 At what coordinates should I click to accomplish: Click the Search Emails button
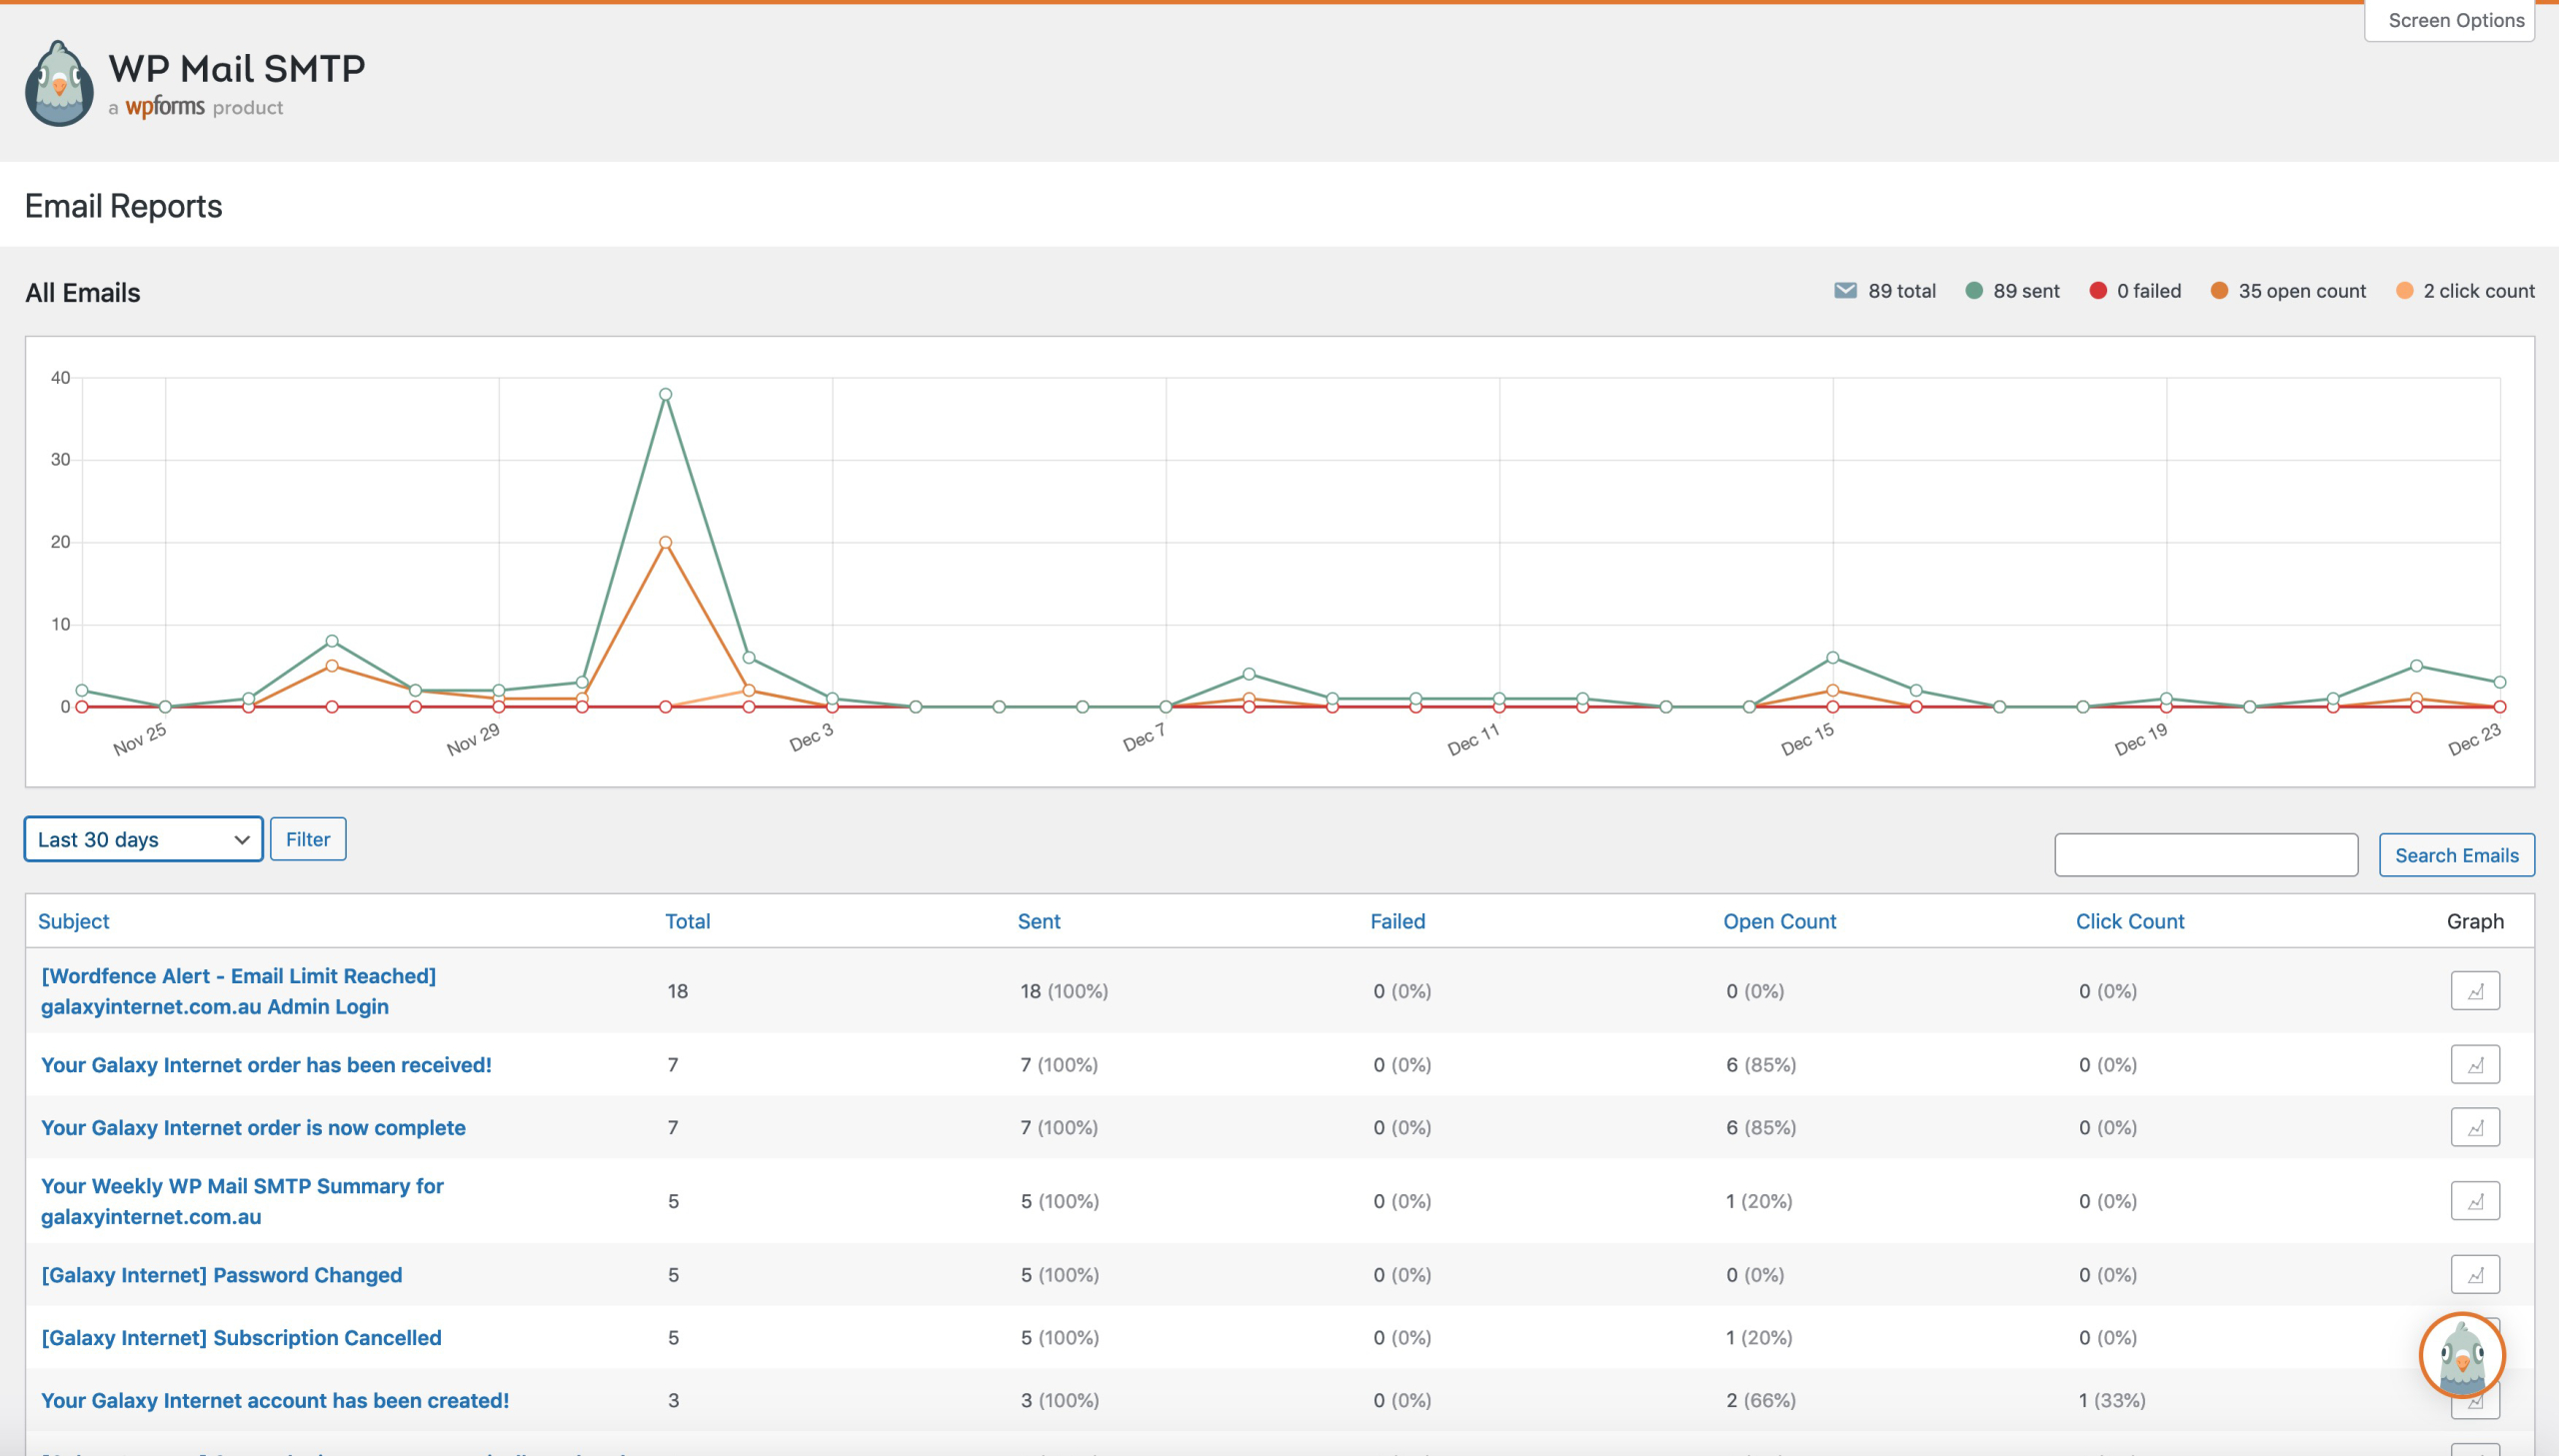(x=2455, y=855)
